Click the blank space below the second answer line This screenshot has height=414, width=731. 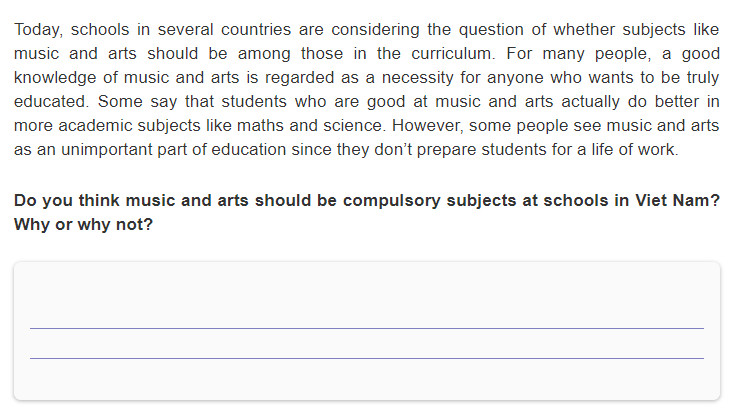(367, 379)
